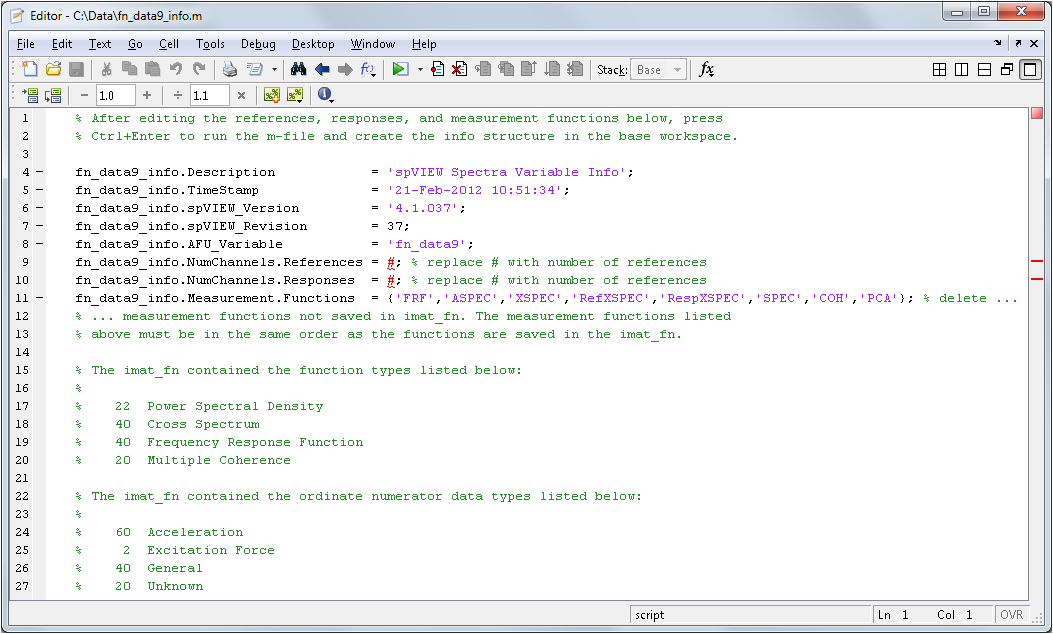Undo the last edit via toolbar arrow

(x=176, y=69)
